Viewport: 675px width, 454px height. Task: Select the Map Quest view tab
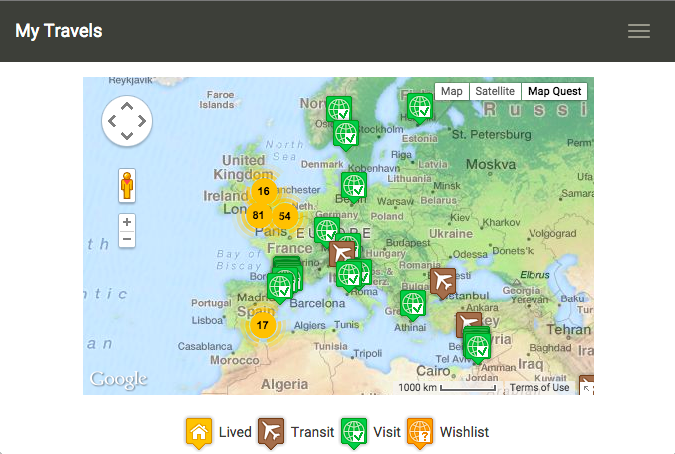[554, 91]
